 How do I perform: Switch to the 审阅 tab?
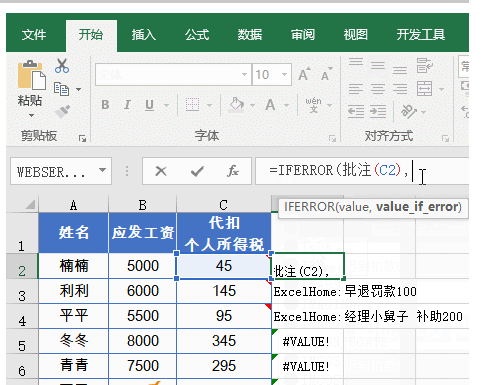click(303, 35)
